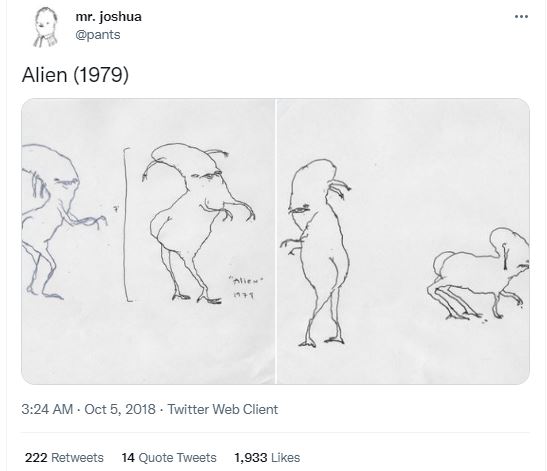Click the tall standing creature in right image
Viewport: 547px width, 471px height.
316,253
